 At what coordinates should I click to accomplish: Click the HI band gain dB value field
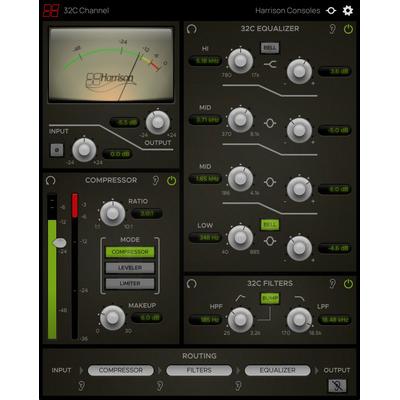(335, 71)
